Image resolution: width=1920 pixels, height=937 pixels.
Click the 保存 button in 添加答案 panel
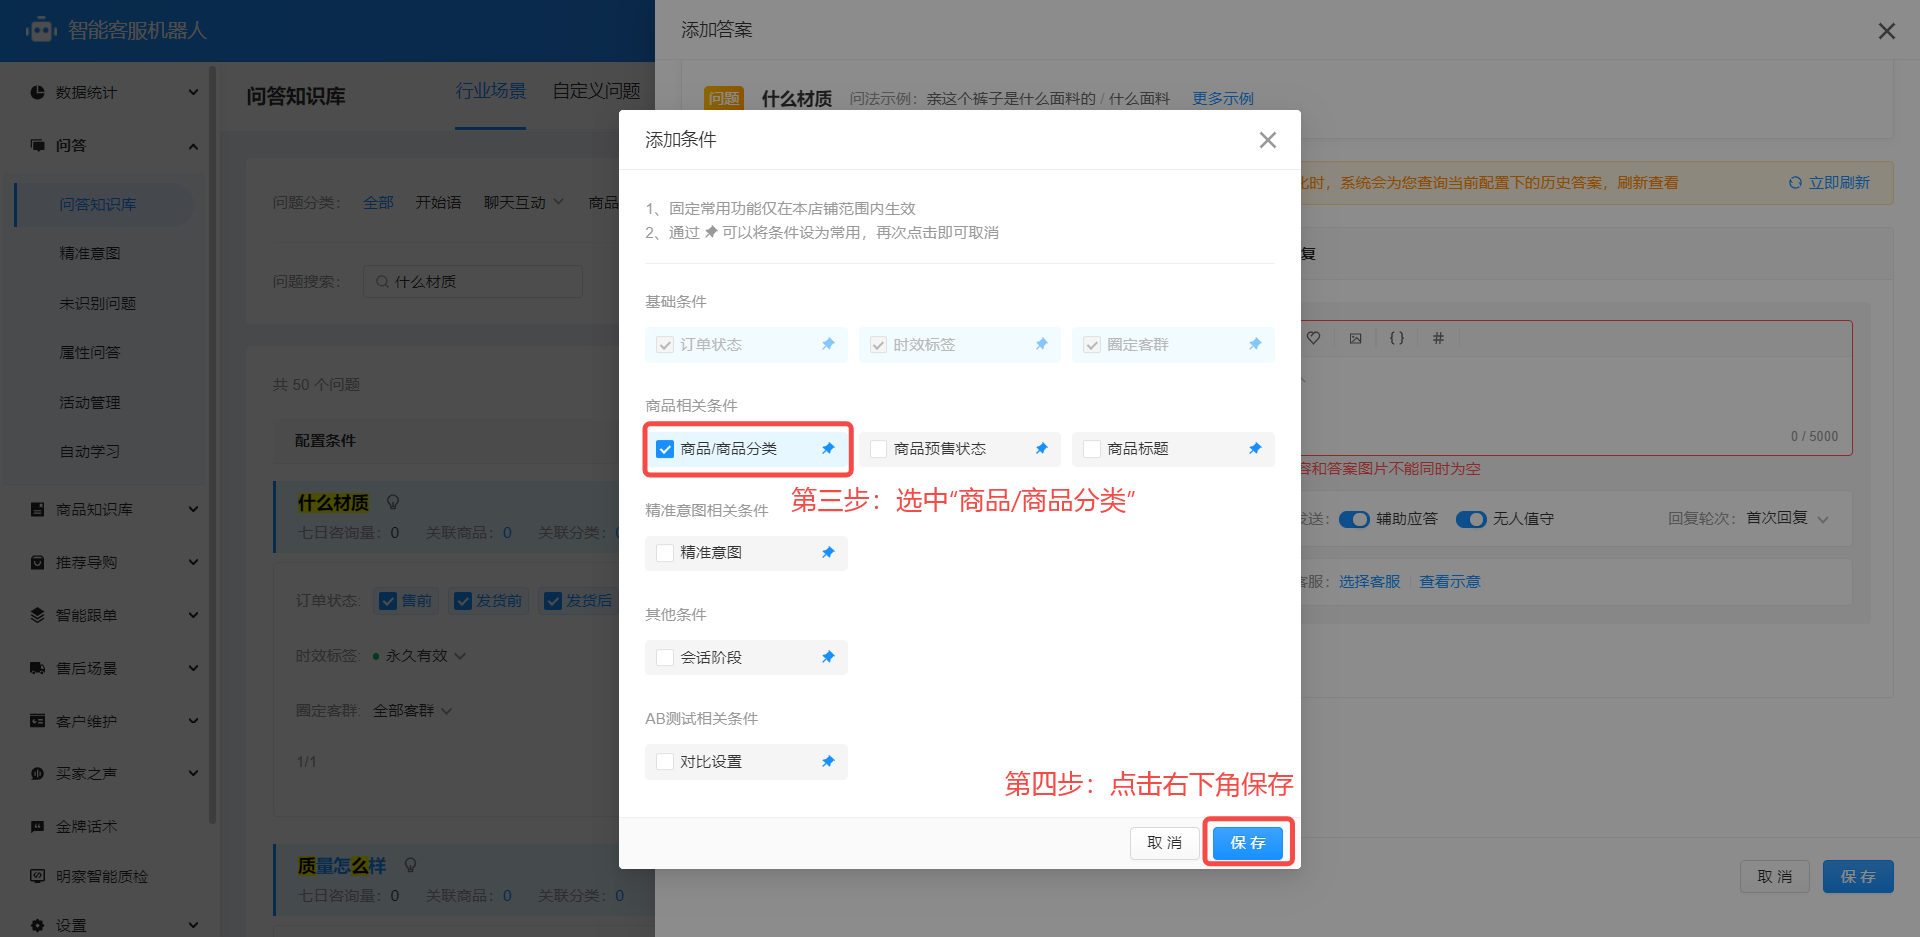coord(1858,877)
